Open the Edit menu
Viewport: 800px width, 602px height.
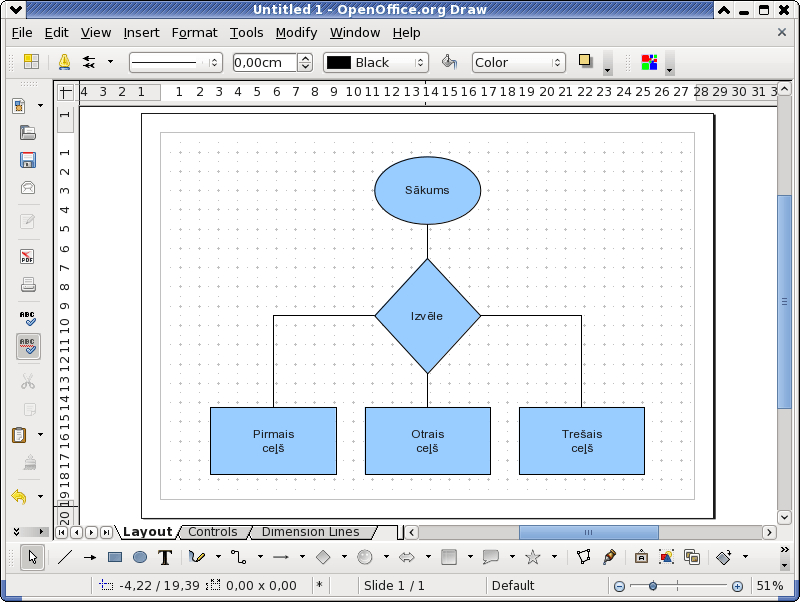(x=56, y=33)
